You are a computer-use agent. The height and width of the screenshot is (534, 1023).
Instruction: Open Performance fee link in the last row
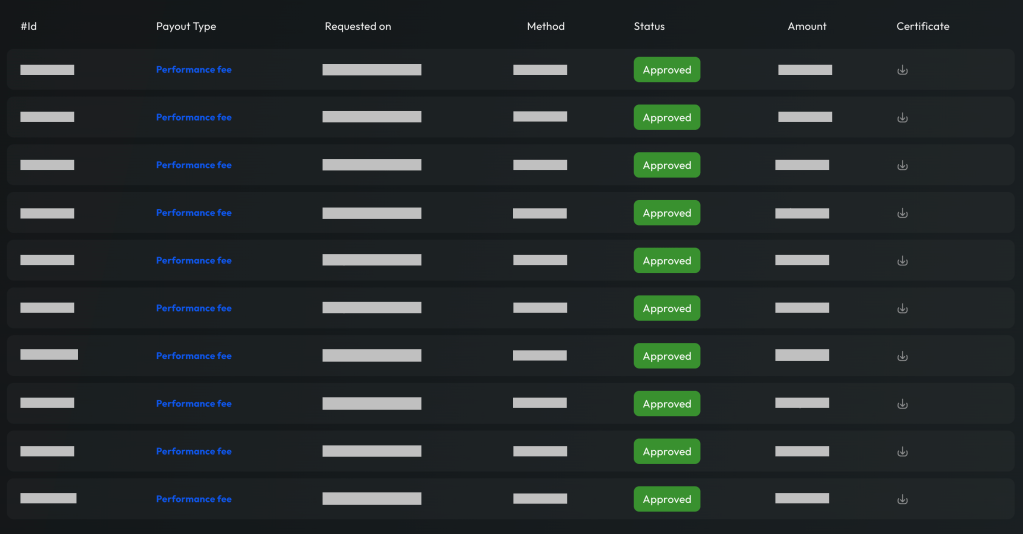[x=193, y=499]
